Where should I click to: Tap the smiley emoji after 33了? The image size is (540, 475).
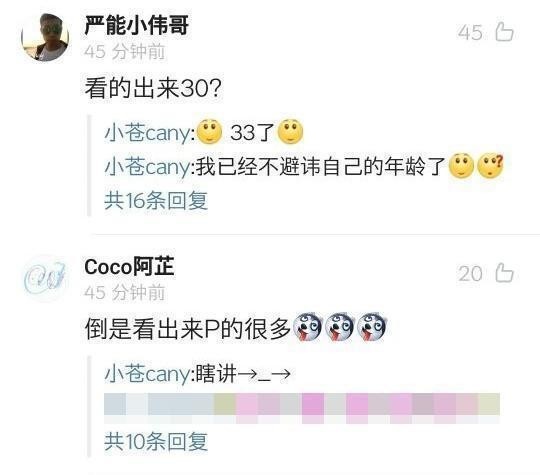click(x=290, y=132)
